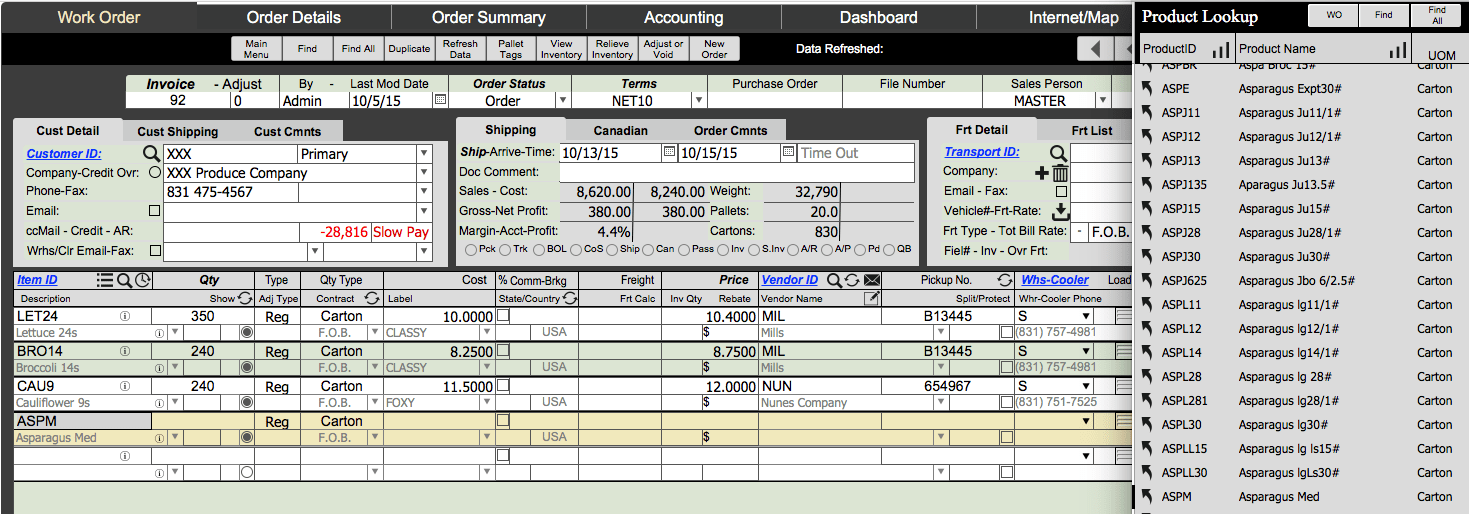Go to previous record arrow
The height and width of the screenshot is (514, 1469).
click(1096, 48)
